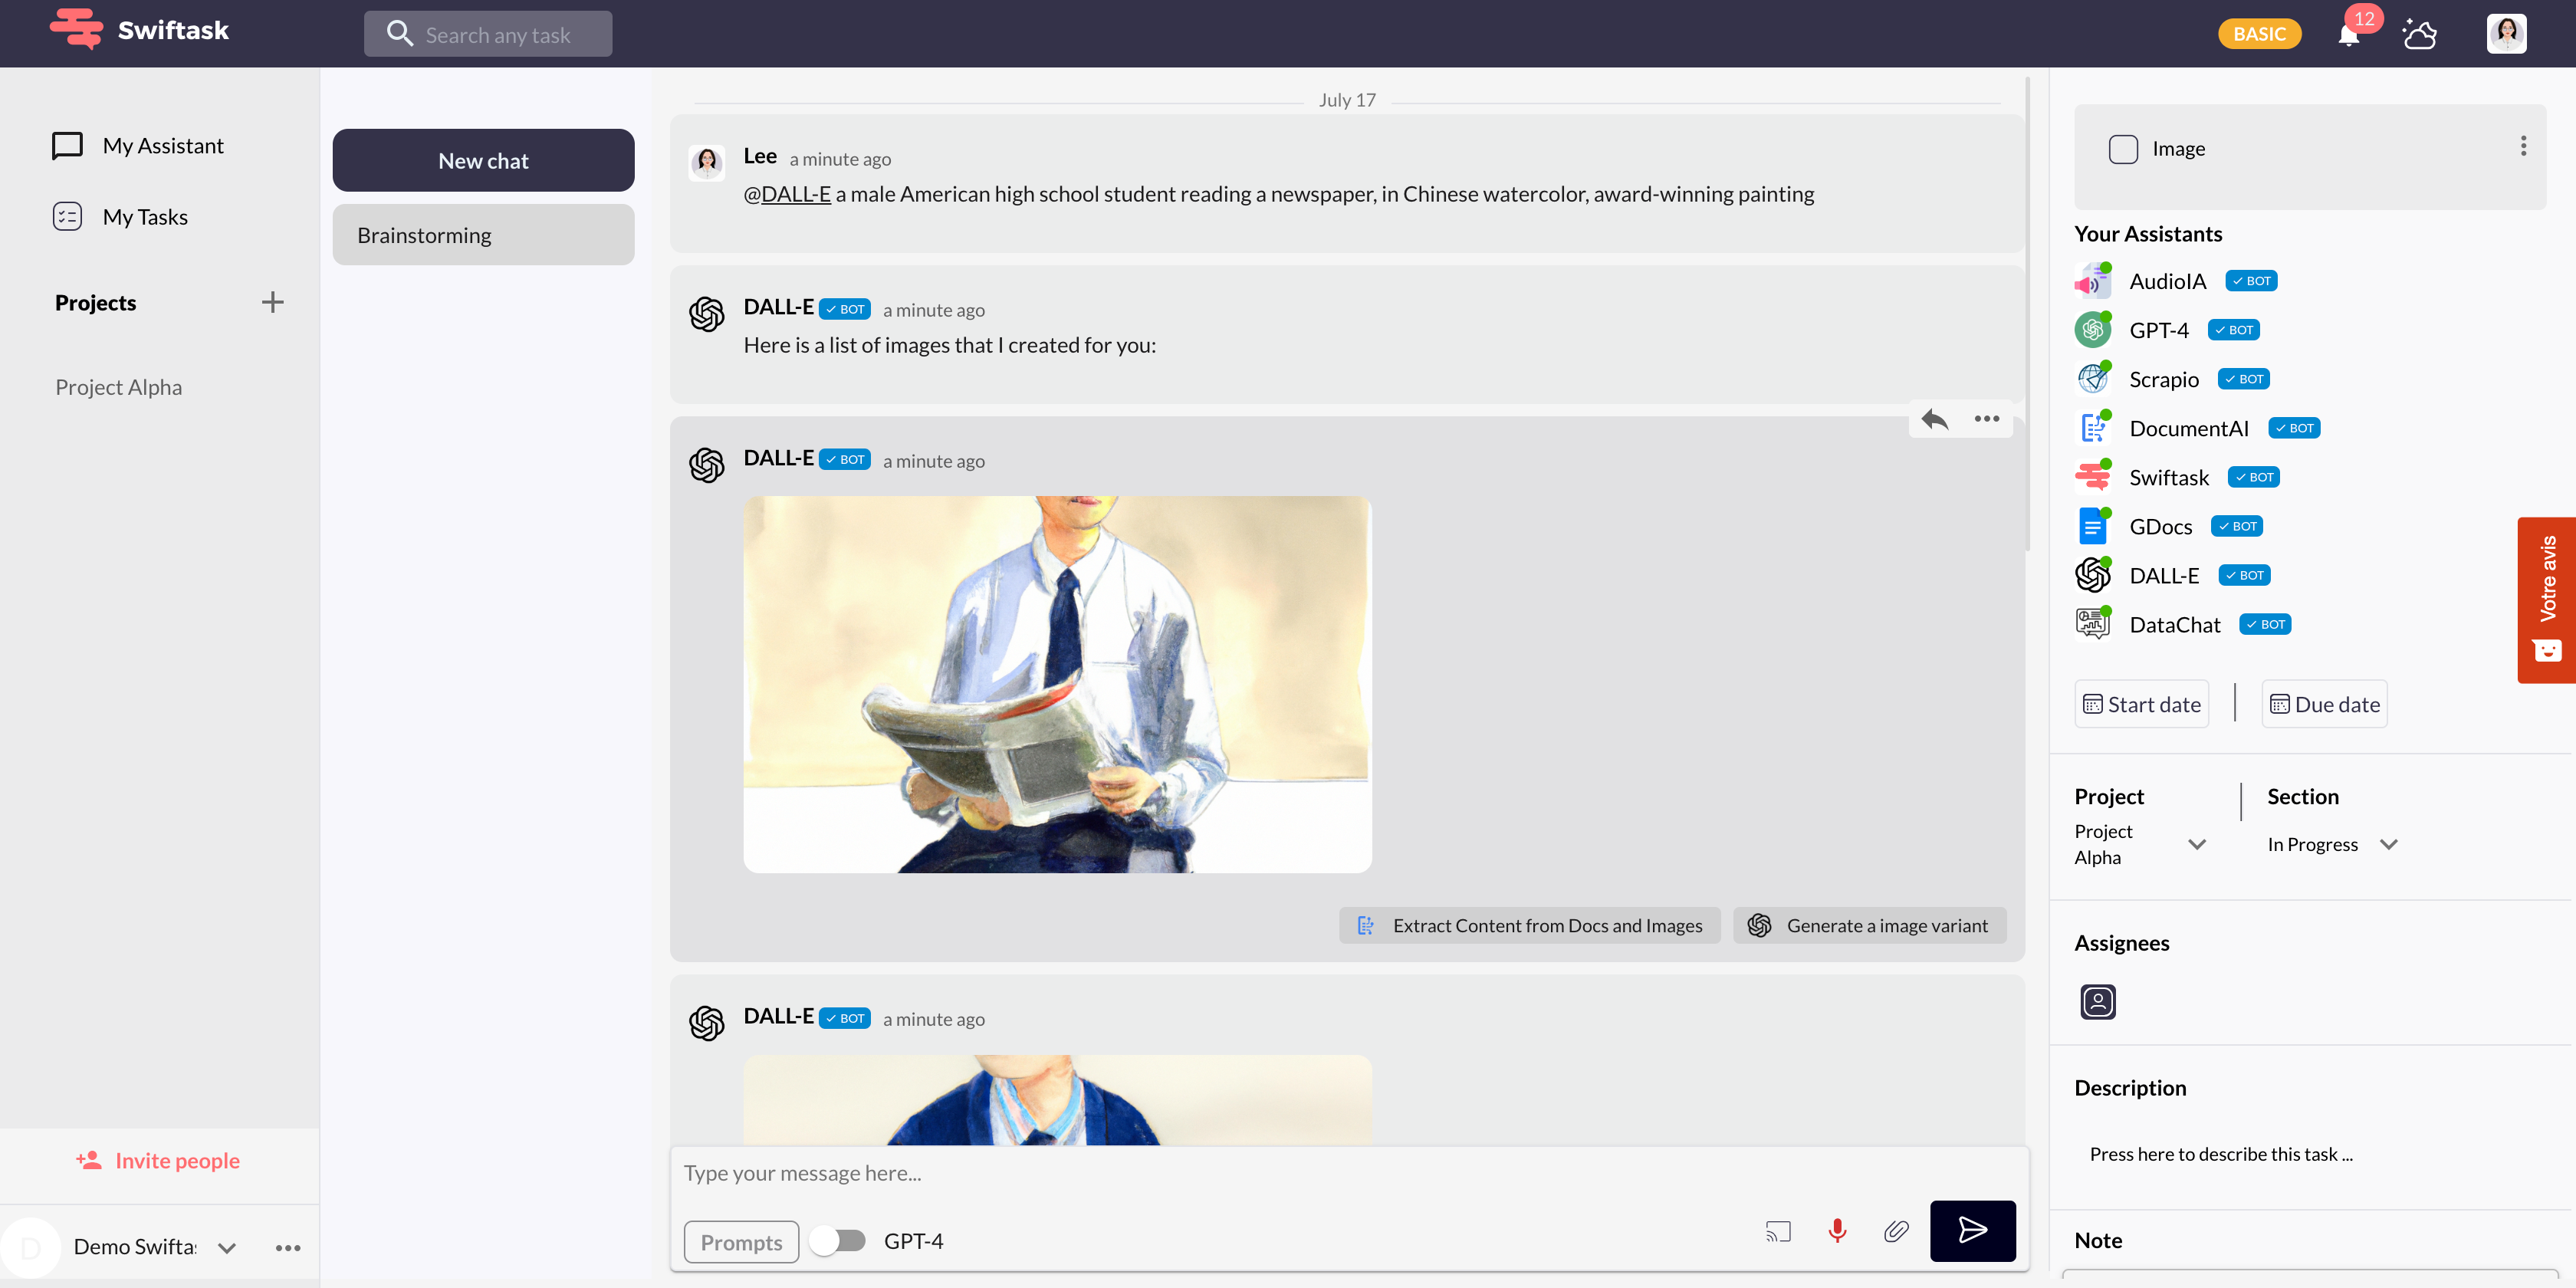
Task: Expand the In Progress section dropdown
Action: pos(2388,844)
